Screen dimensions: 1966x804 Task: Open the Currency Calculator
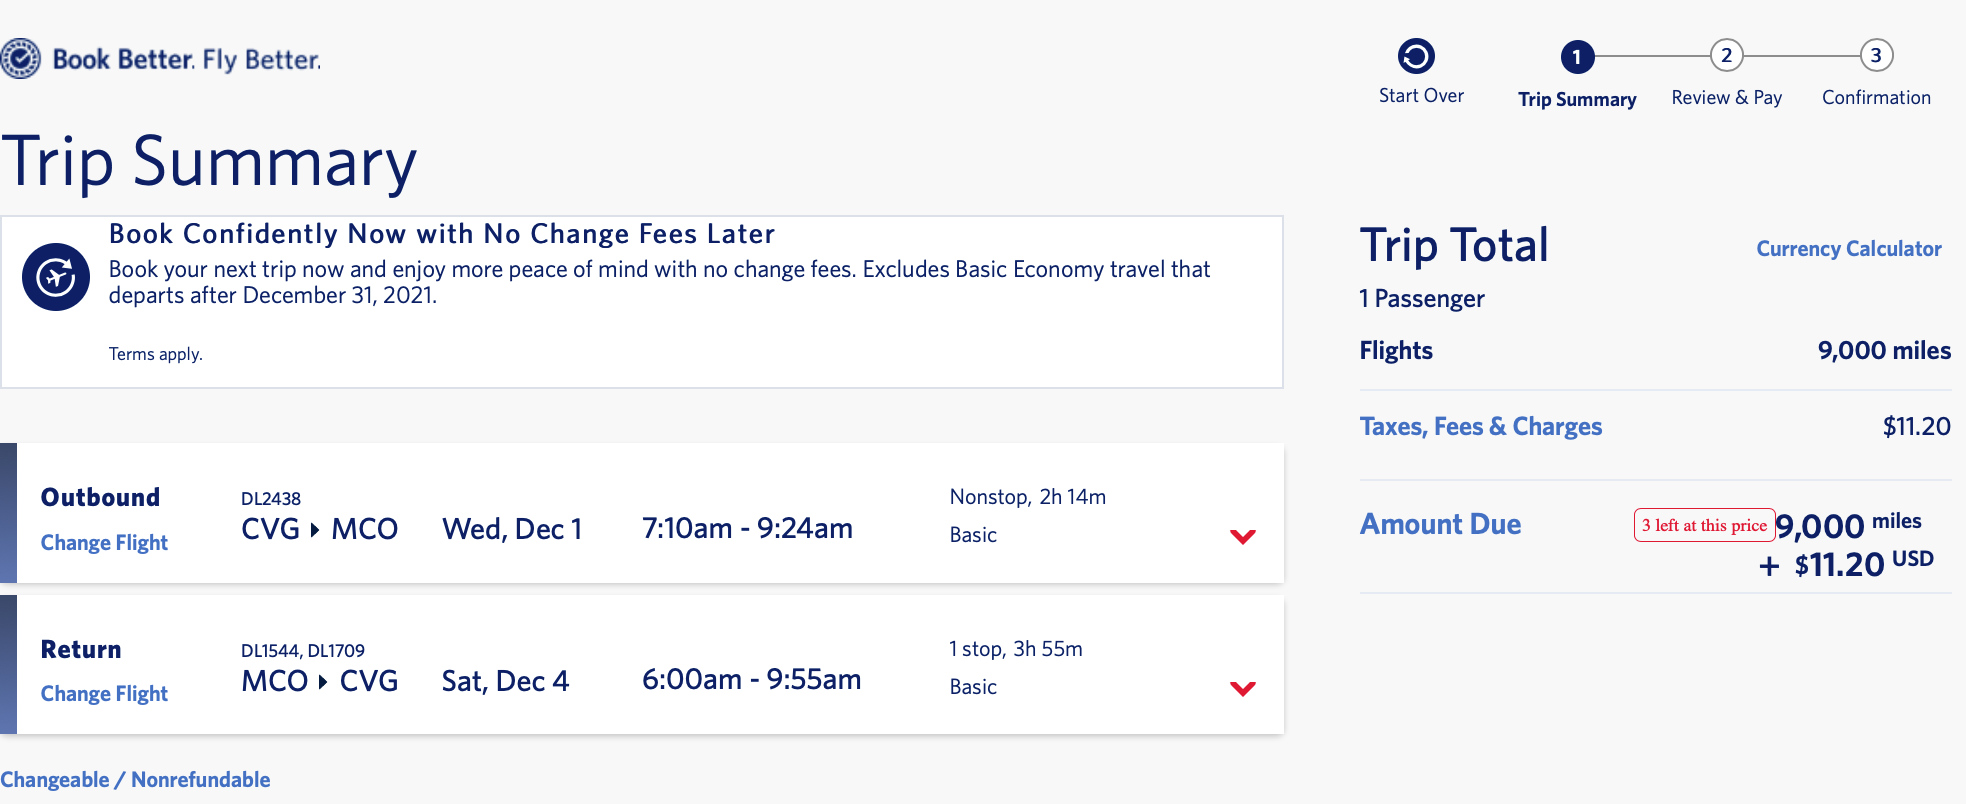1848,249
